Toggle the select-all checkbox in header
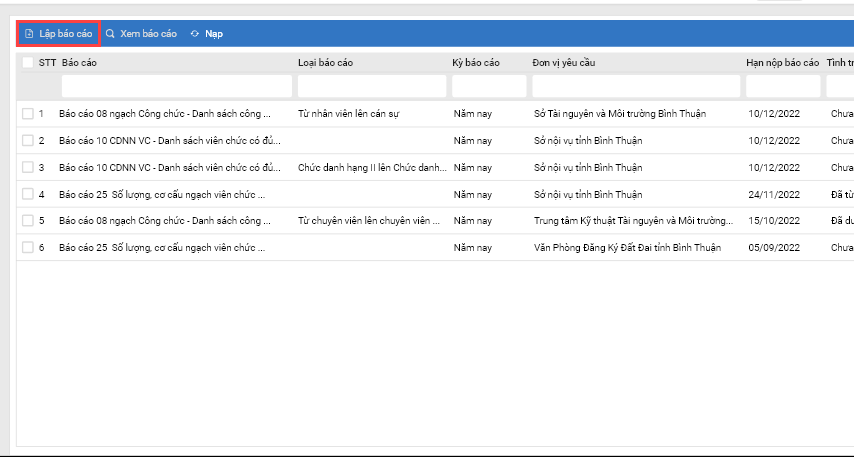Screen dimensions: 854x457 coord(28,63)
